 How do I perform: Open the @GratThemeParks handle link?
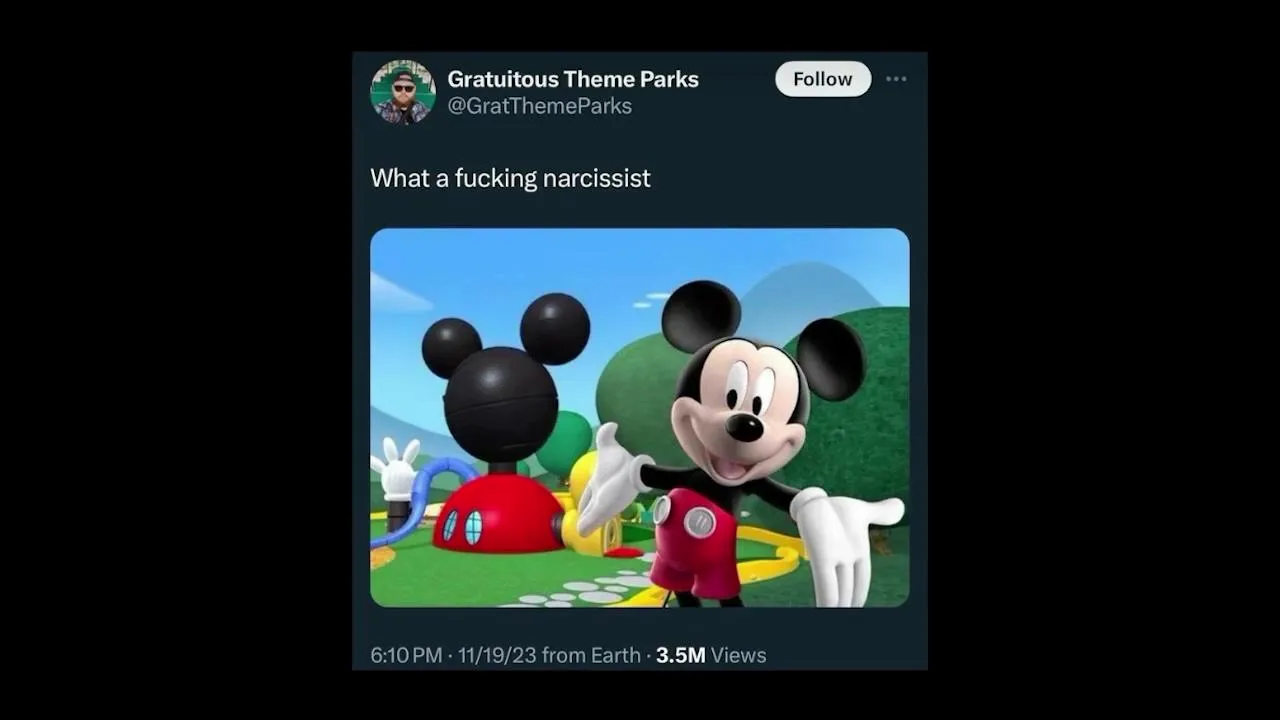[540, 106]
